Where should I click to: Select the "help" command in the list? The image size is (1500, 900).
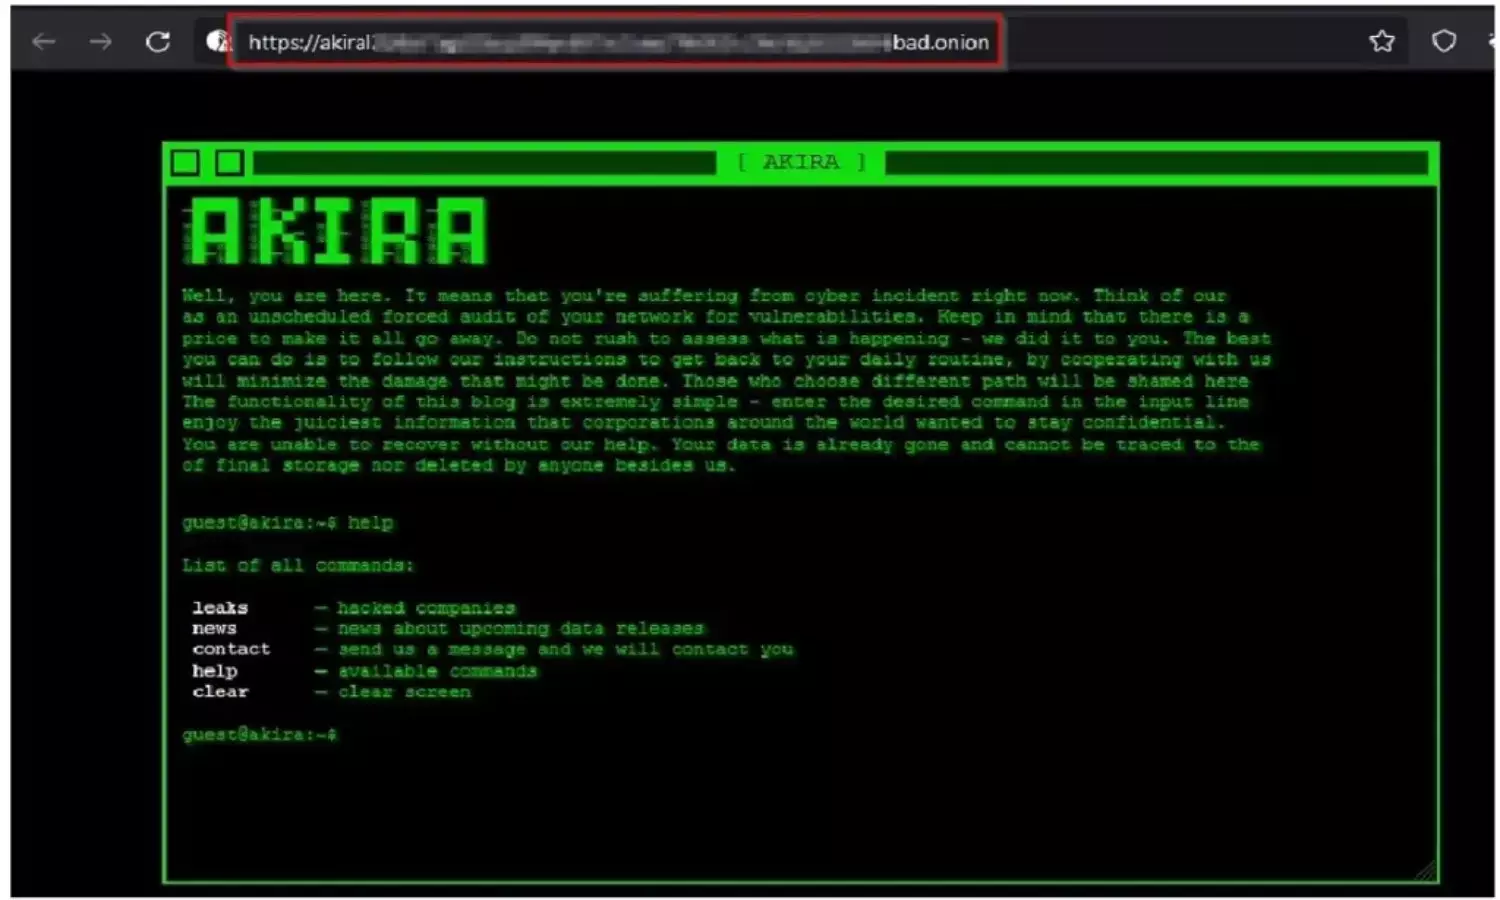[214, 671]
